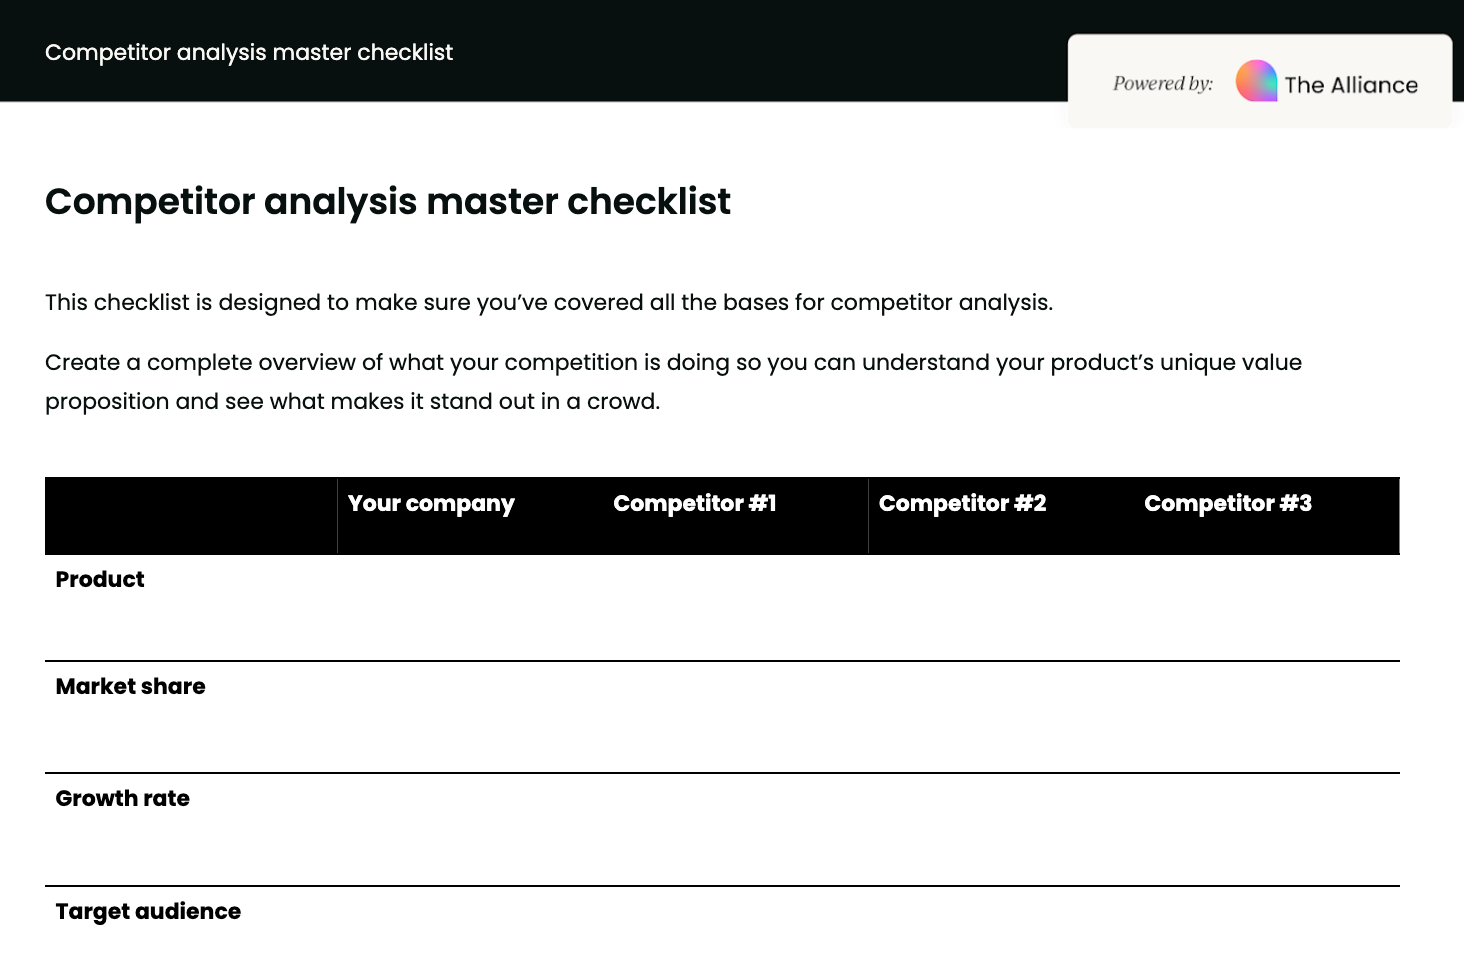Select the 'Competitor #2' column header
Image resolution: width=1464 pixels, height=958 pixels.
962,503
